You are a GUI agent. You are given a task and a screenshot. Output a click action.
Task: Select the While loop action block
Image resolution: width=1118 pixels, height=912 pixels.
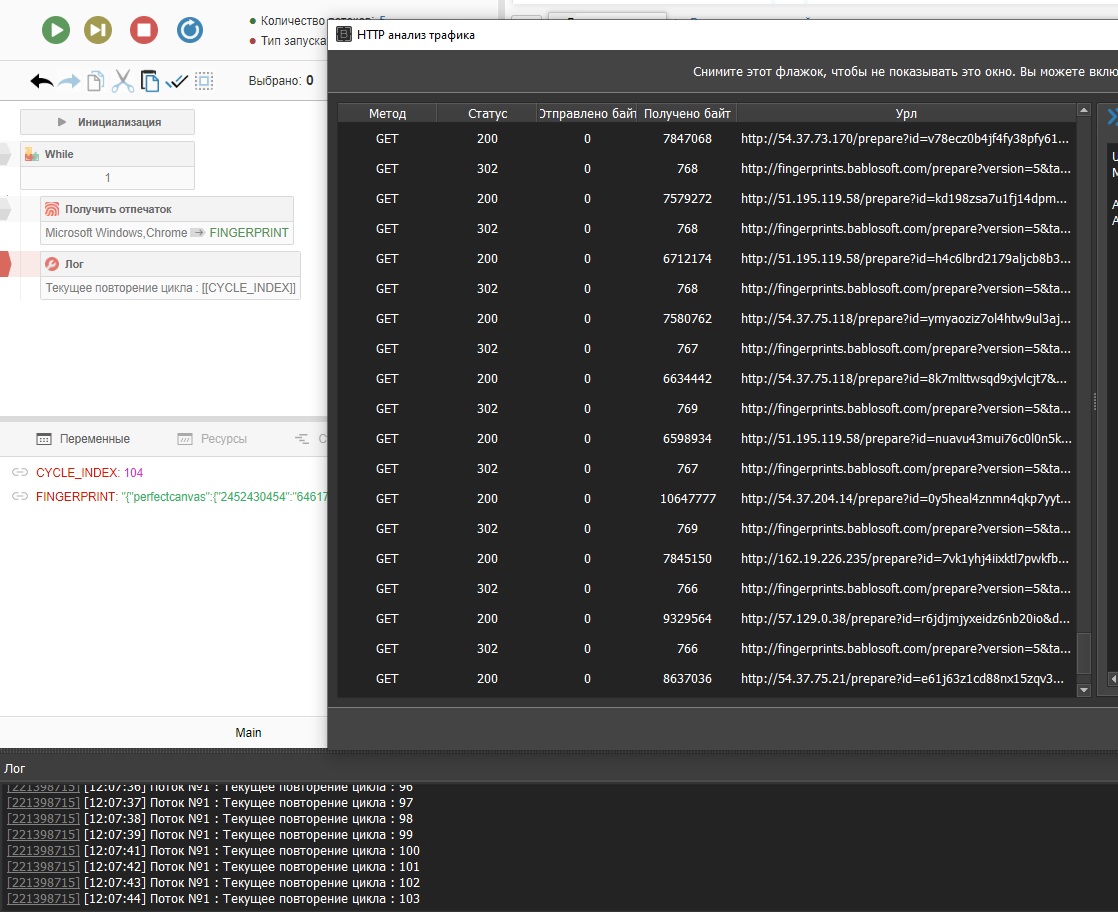[x=107, y=155]
